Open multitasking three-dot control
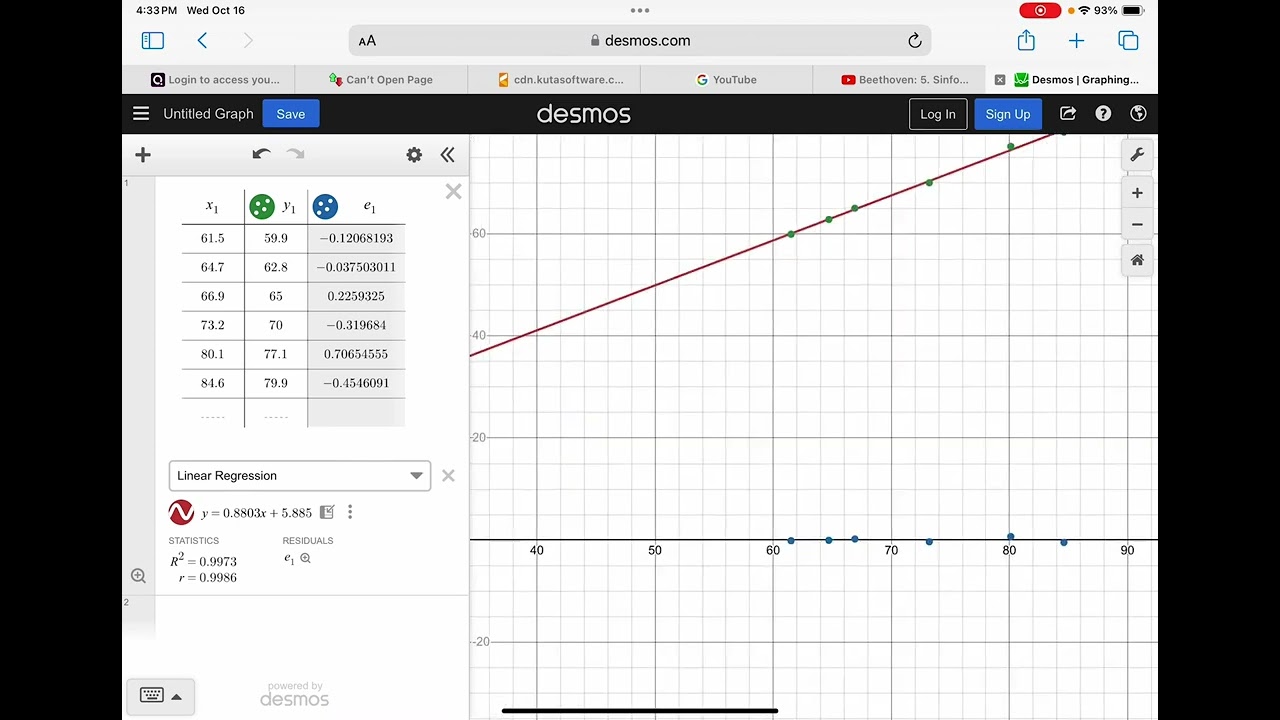The width and height of the screenshot is (1280, 720). (x=640, y=10)
